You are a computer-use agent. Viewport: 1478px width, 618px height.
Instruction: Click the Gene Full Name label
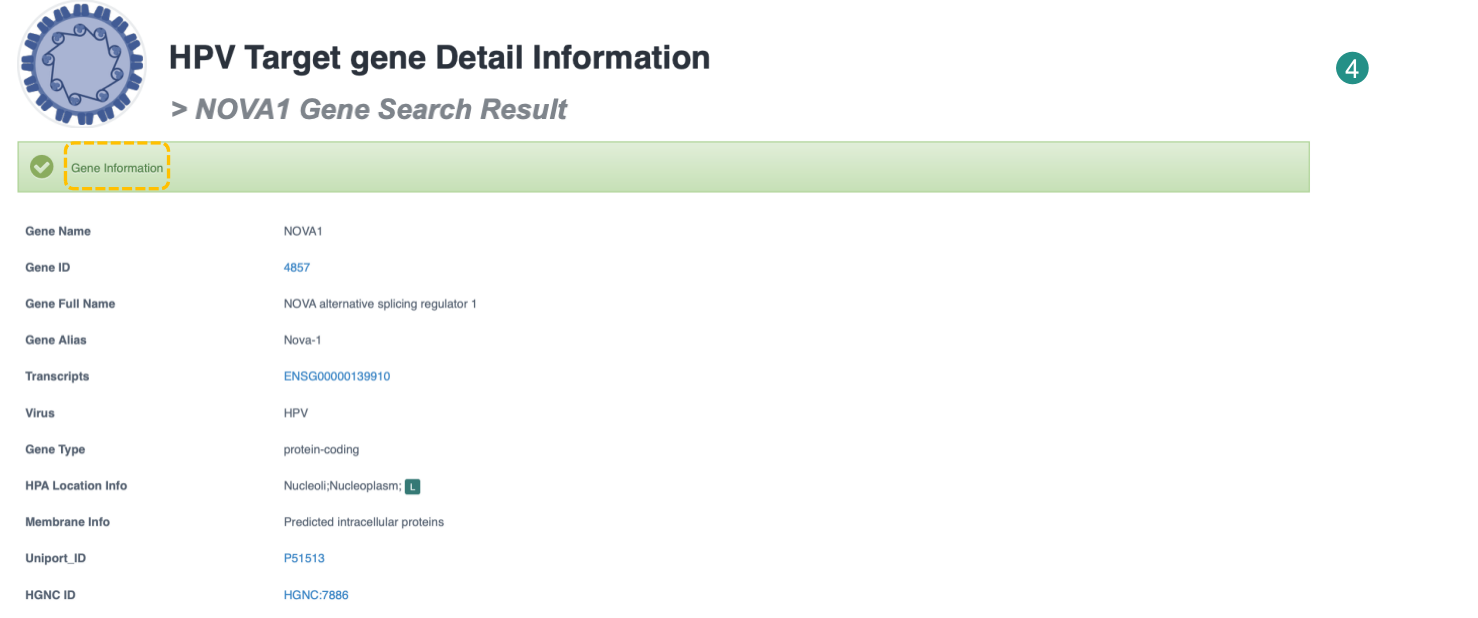tap(70, 304)
